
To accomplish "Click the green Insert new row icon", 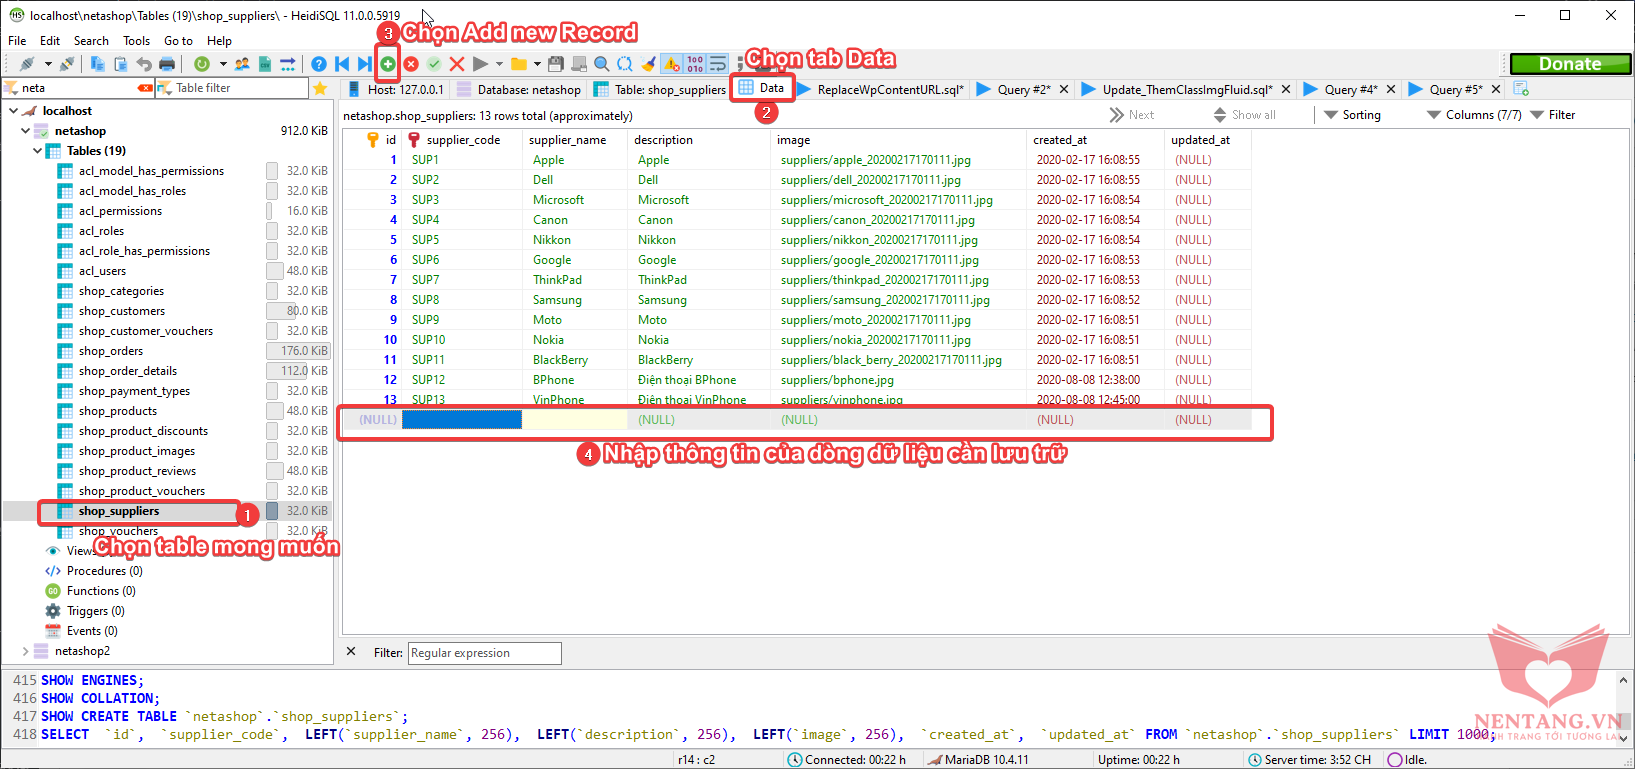I will (388, 64).
